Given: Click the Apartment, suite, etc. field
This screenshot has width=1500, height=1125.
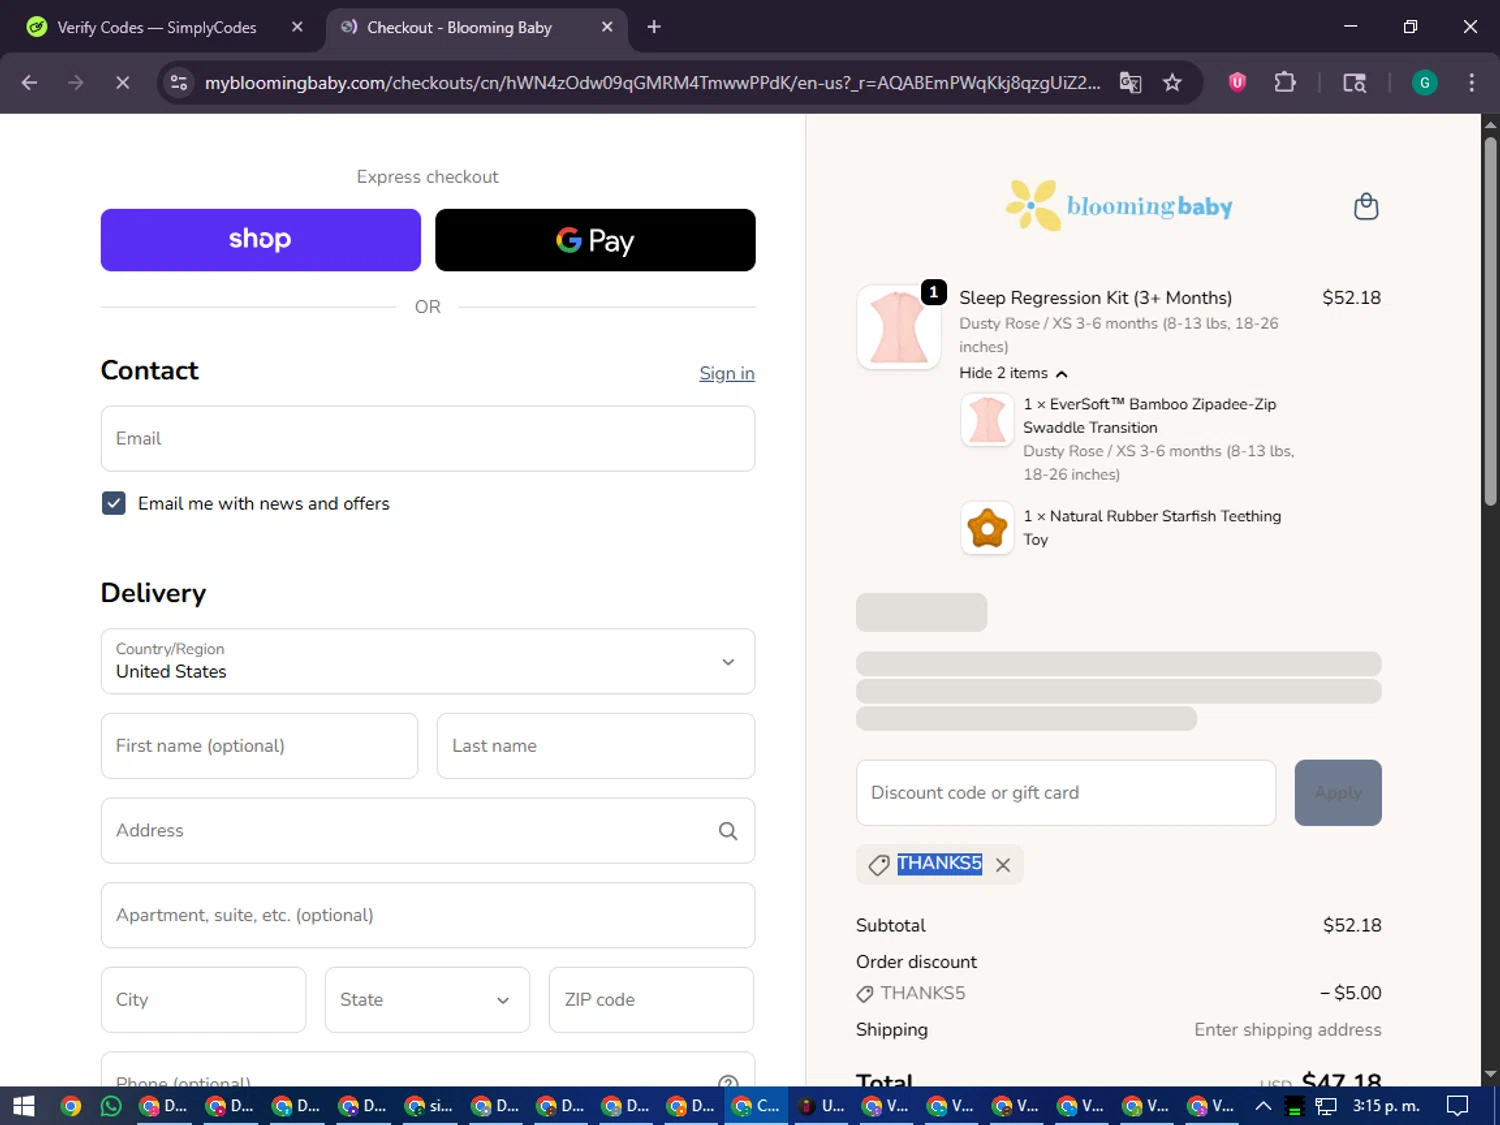Looking at the screenshot, I should [x=428, y=915].
